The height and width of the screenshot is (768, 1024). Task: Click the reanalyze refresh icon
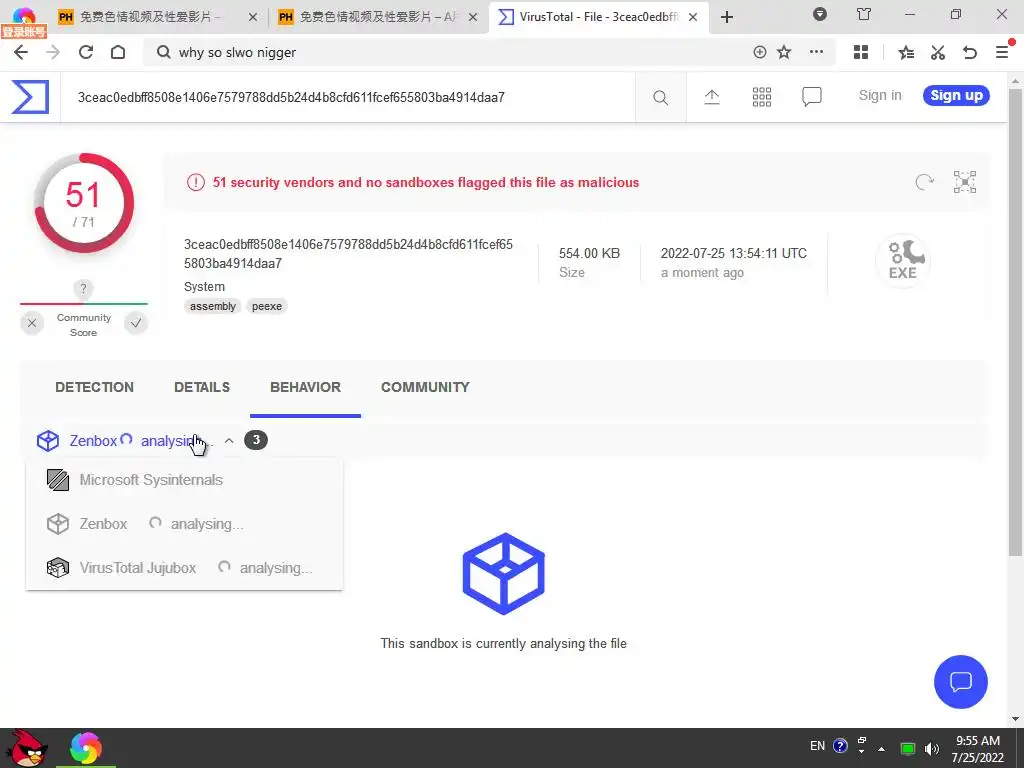924,182
